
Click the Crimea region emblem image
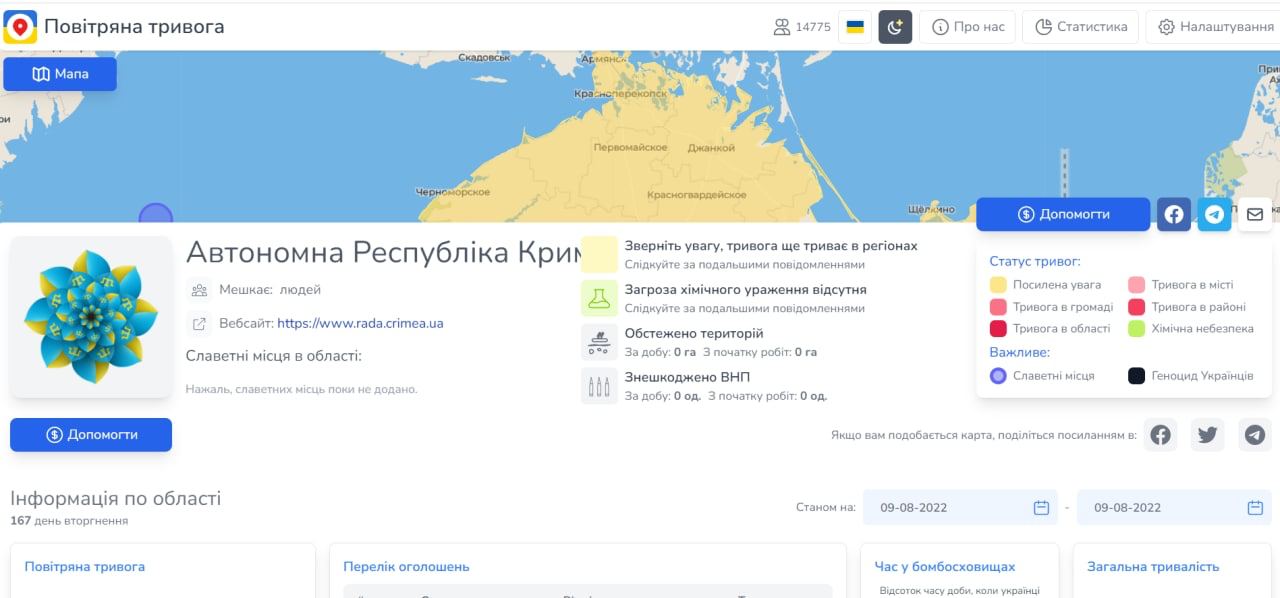[91, 317]
